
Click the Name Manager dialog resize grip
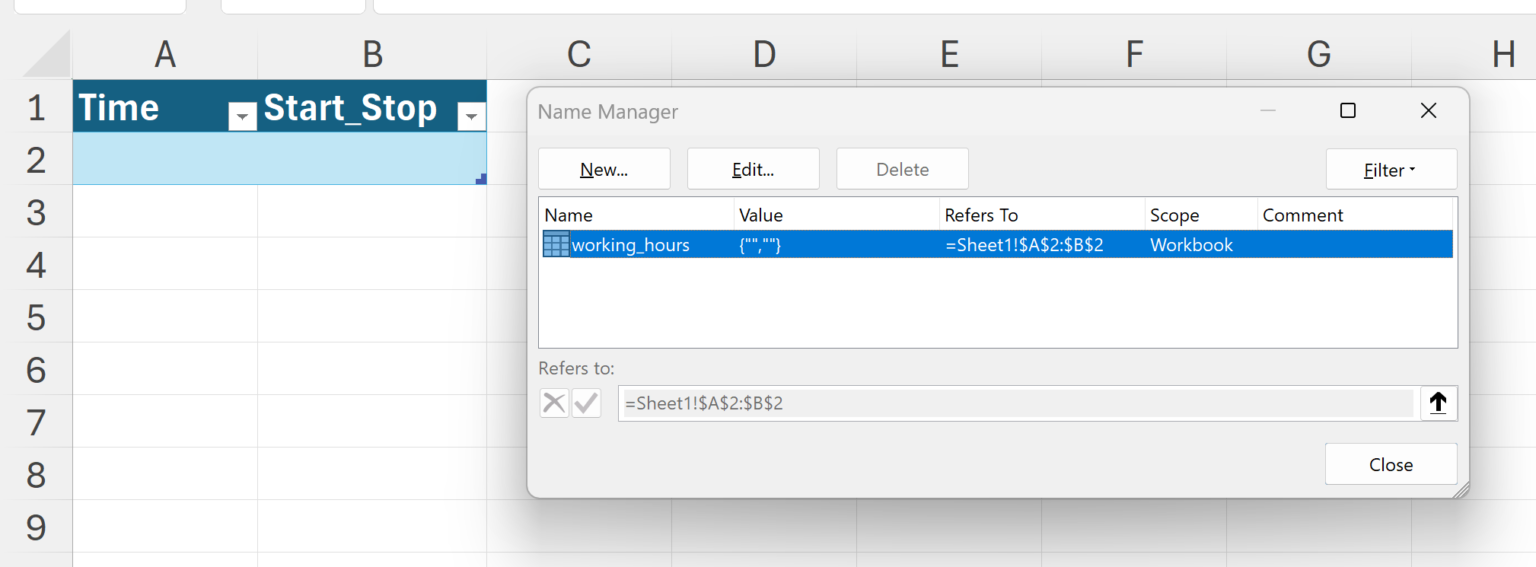1460,488
